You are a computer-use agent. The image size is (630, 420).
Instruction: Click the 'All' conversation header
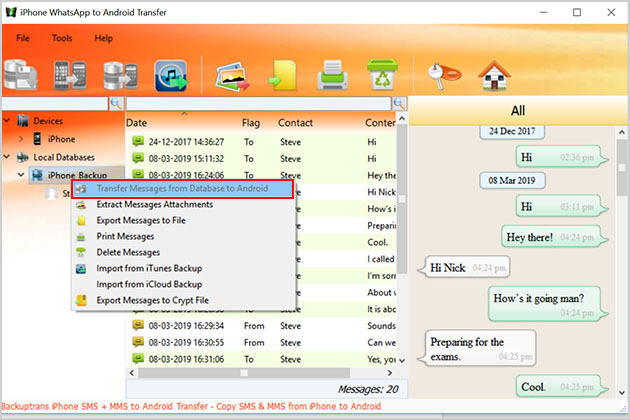pos(518,111)
